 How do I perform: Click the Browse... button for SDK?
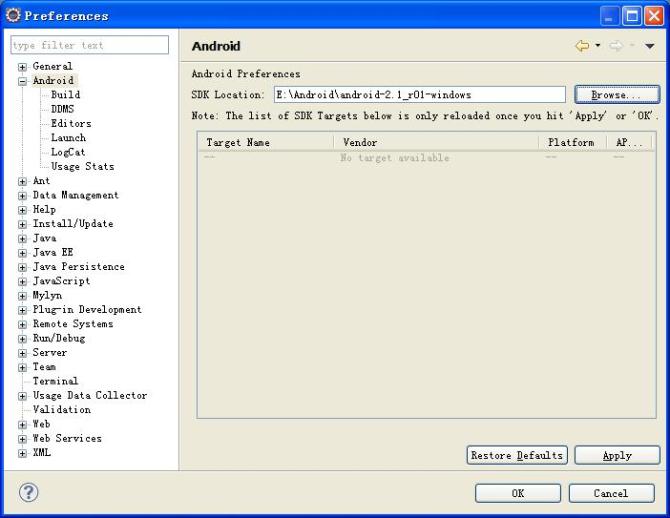pos(617,95)
